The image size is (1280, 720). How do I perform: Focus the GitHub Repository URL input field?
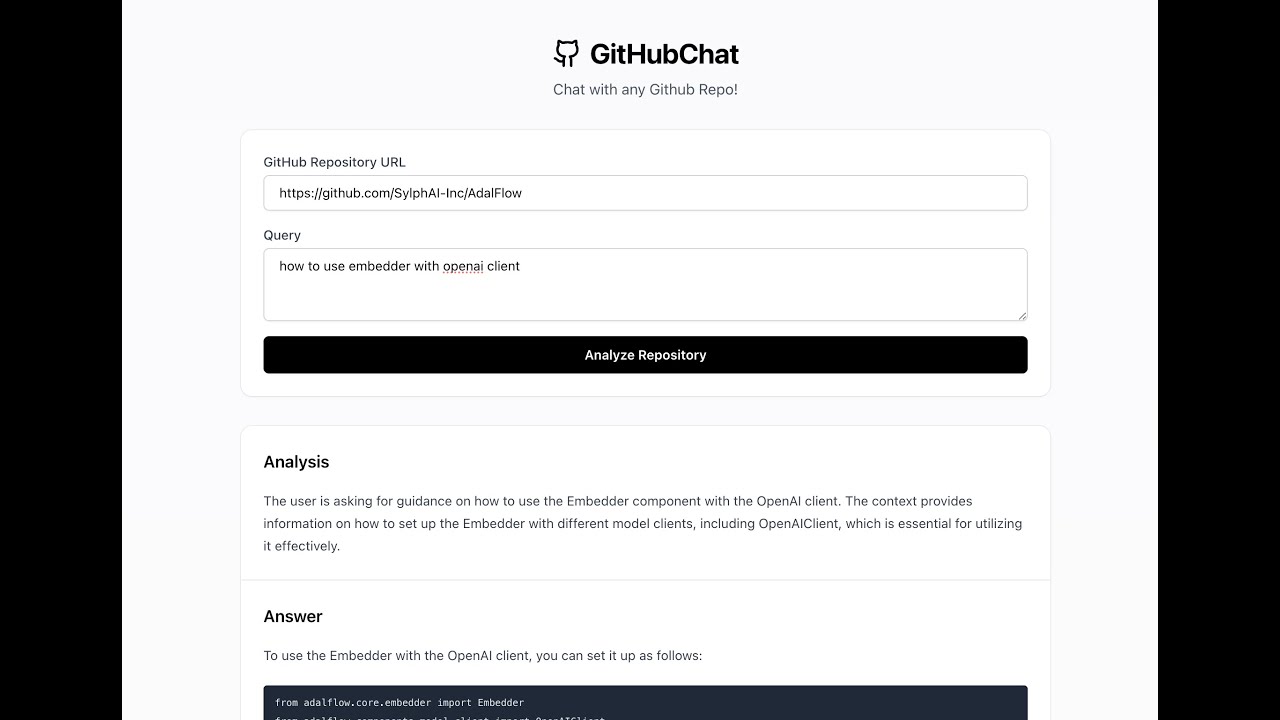tap(645, 193)
